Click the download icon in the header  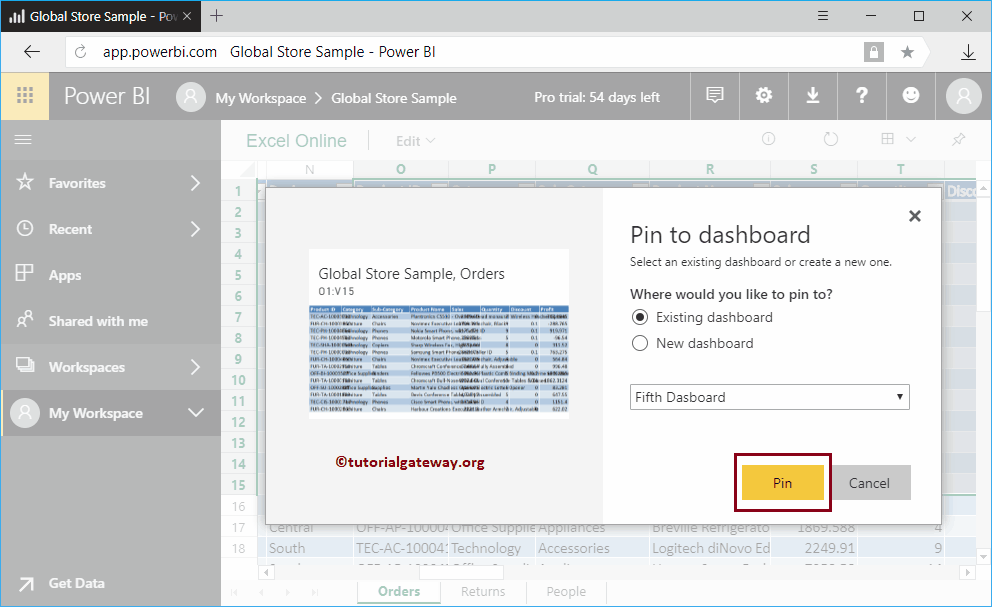813,96
